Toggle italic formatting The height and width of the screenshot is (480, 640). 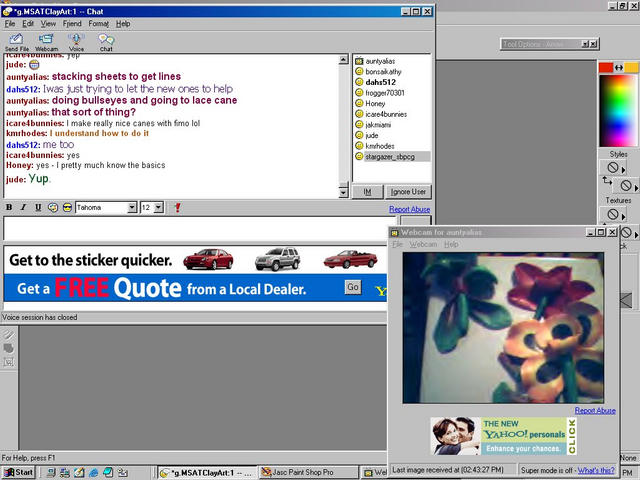click(23, 207)
